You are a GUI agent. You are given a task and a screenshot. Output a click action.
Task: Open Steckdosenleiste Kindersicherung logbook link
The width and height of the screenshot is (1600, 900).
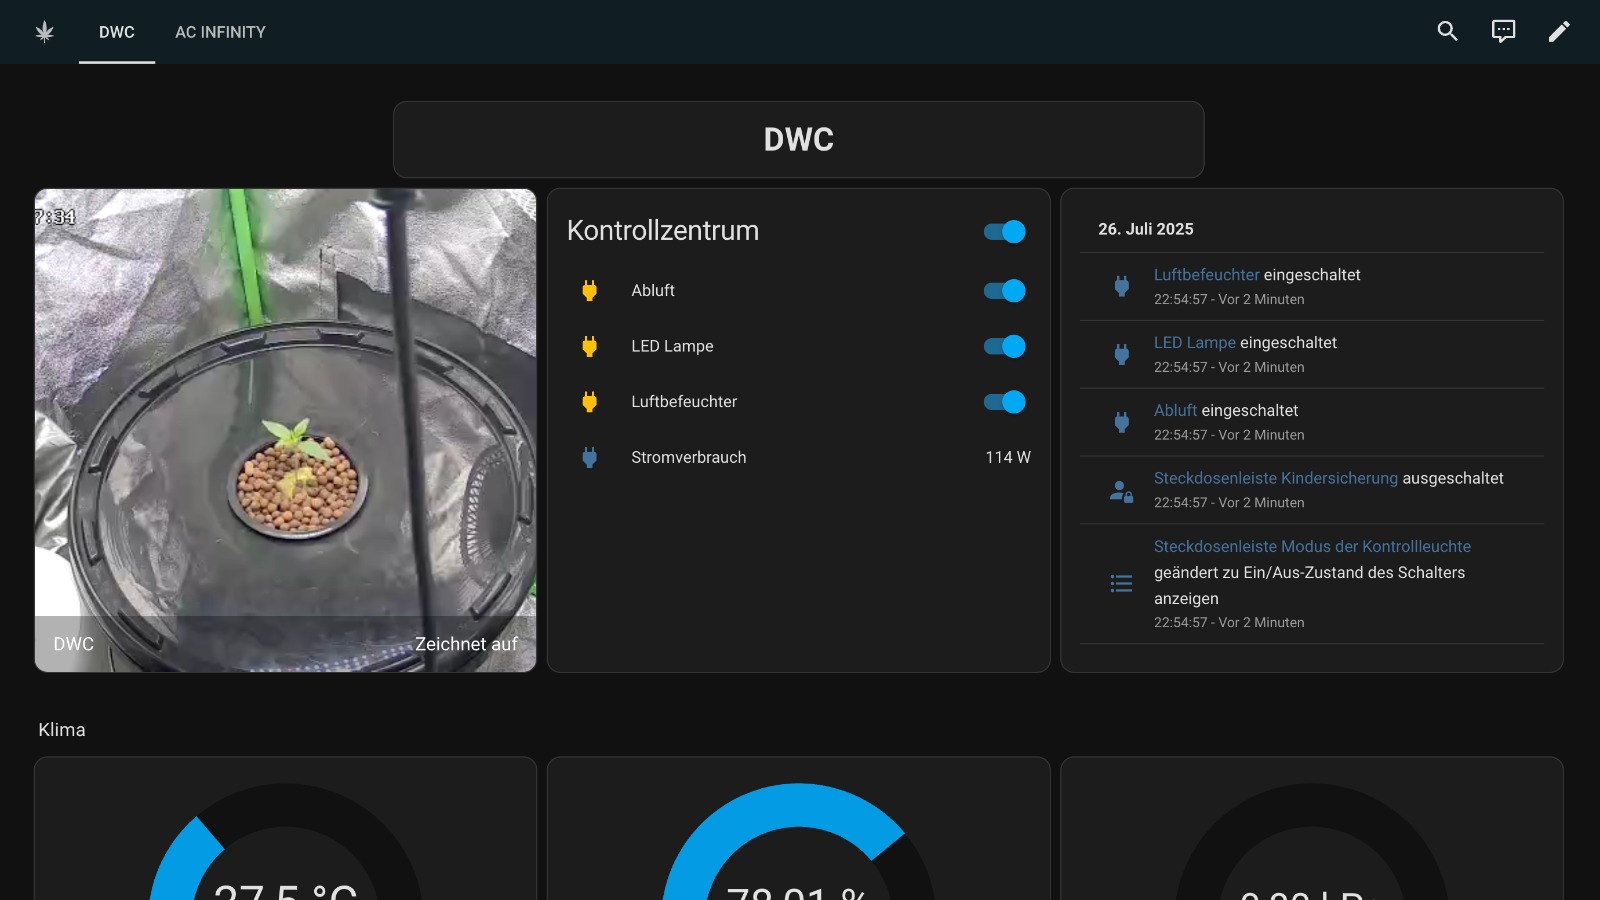pos(1275,479)
